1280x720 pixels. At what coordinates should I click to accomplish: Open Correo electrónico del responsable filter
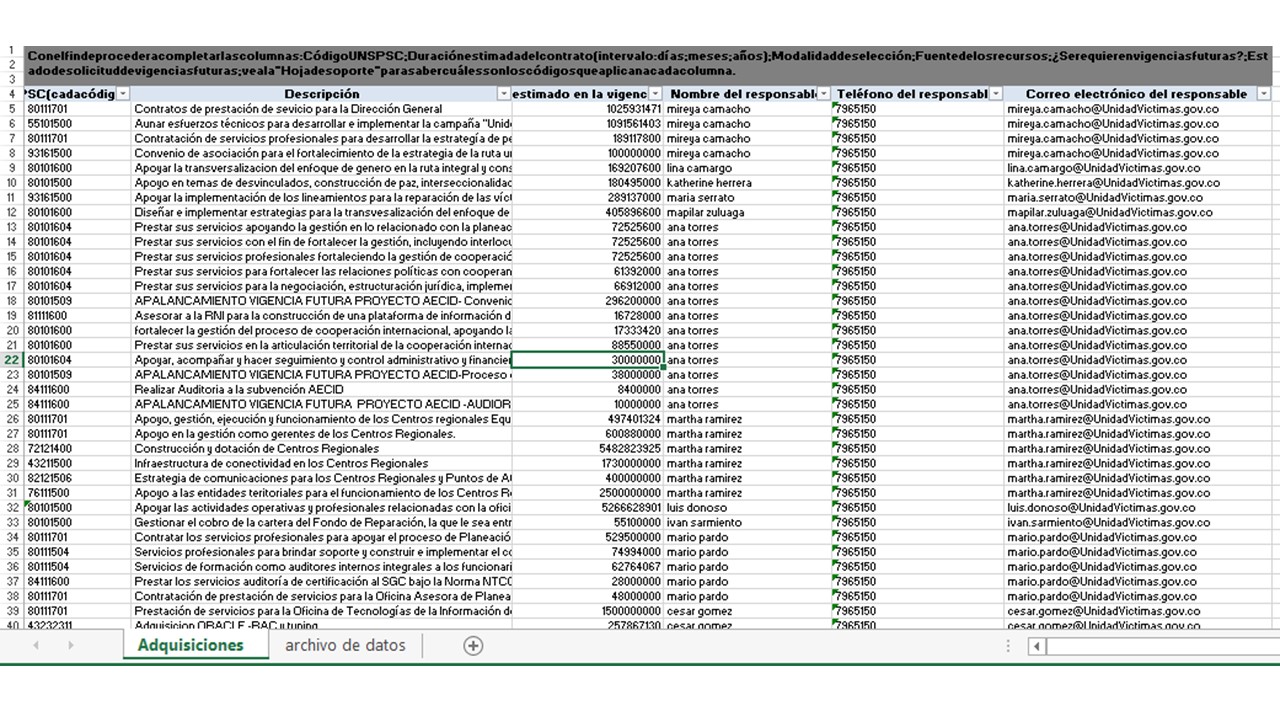point(1264,94)
